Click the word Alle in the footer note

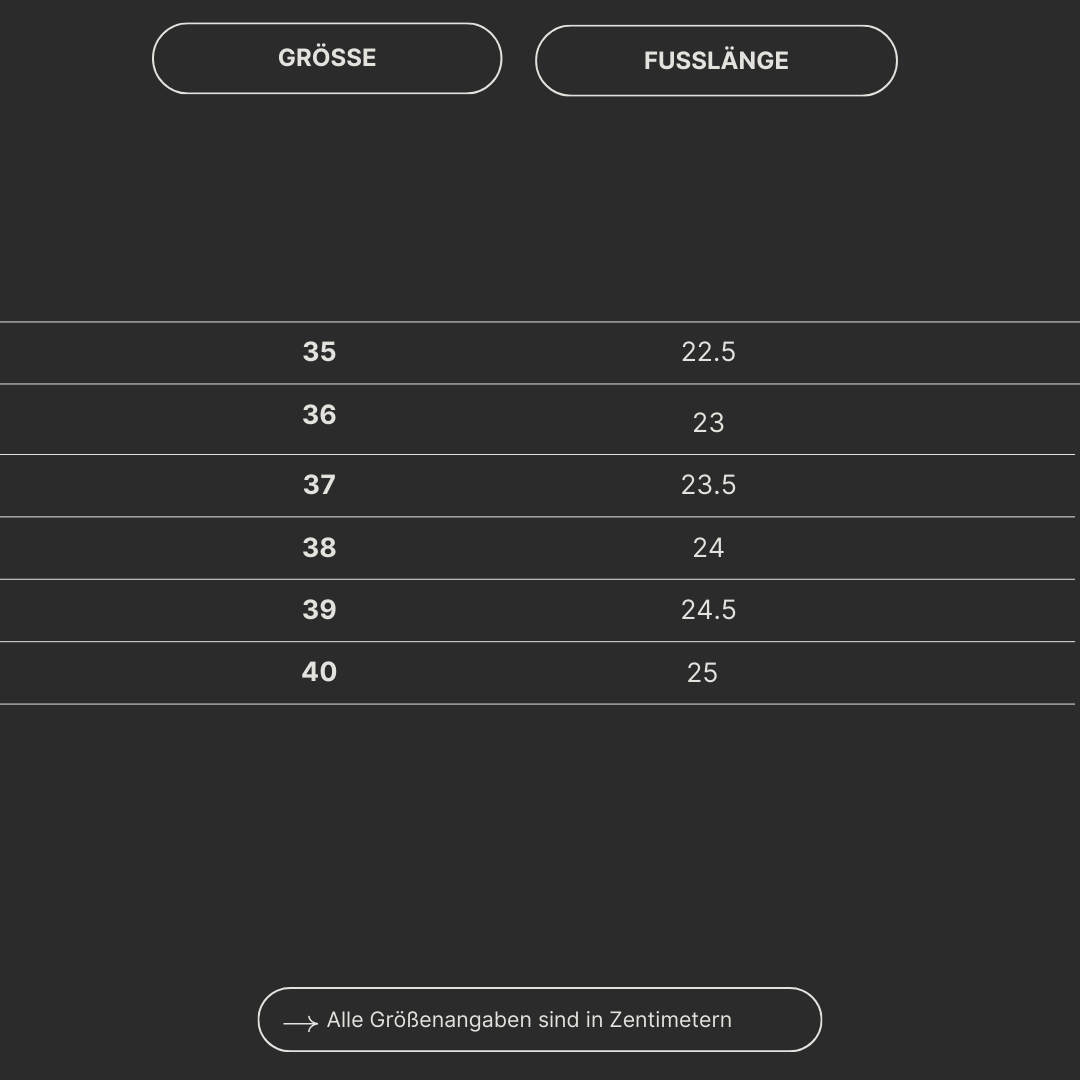click(345, 1020)
